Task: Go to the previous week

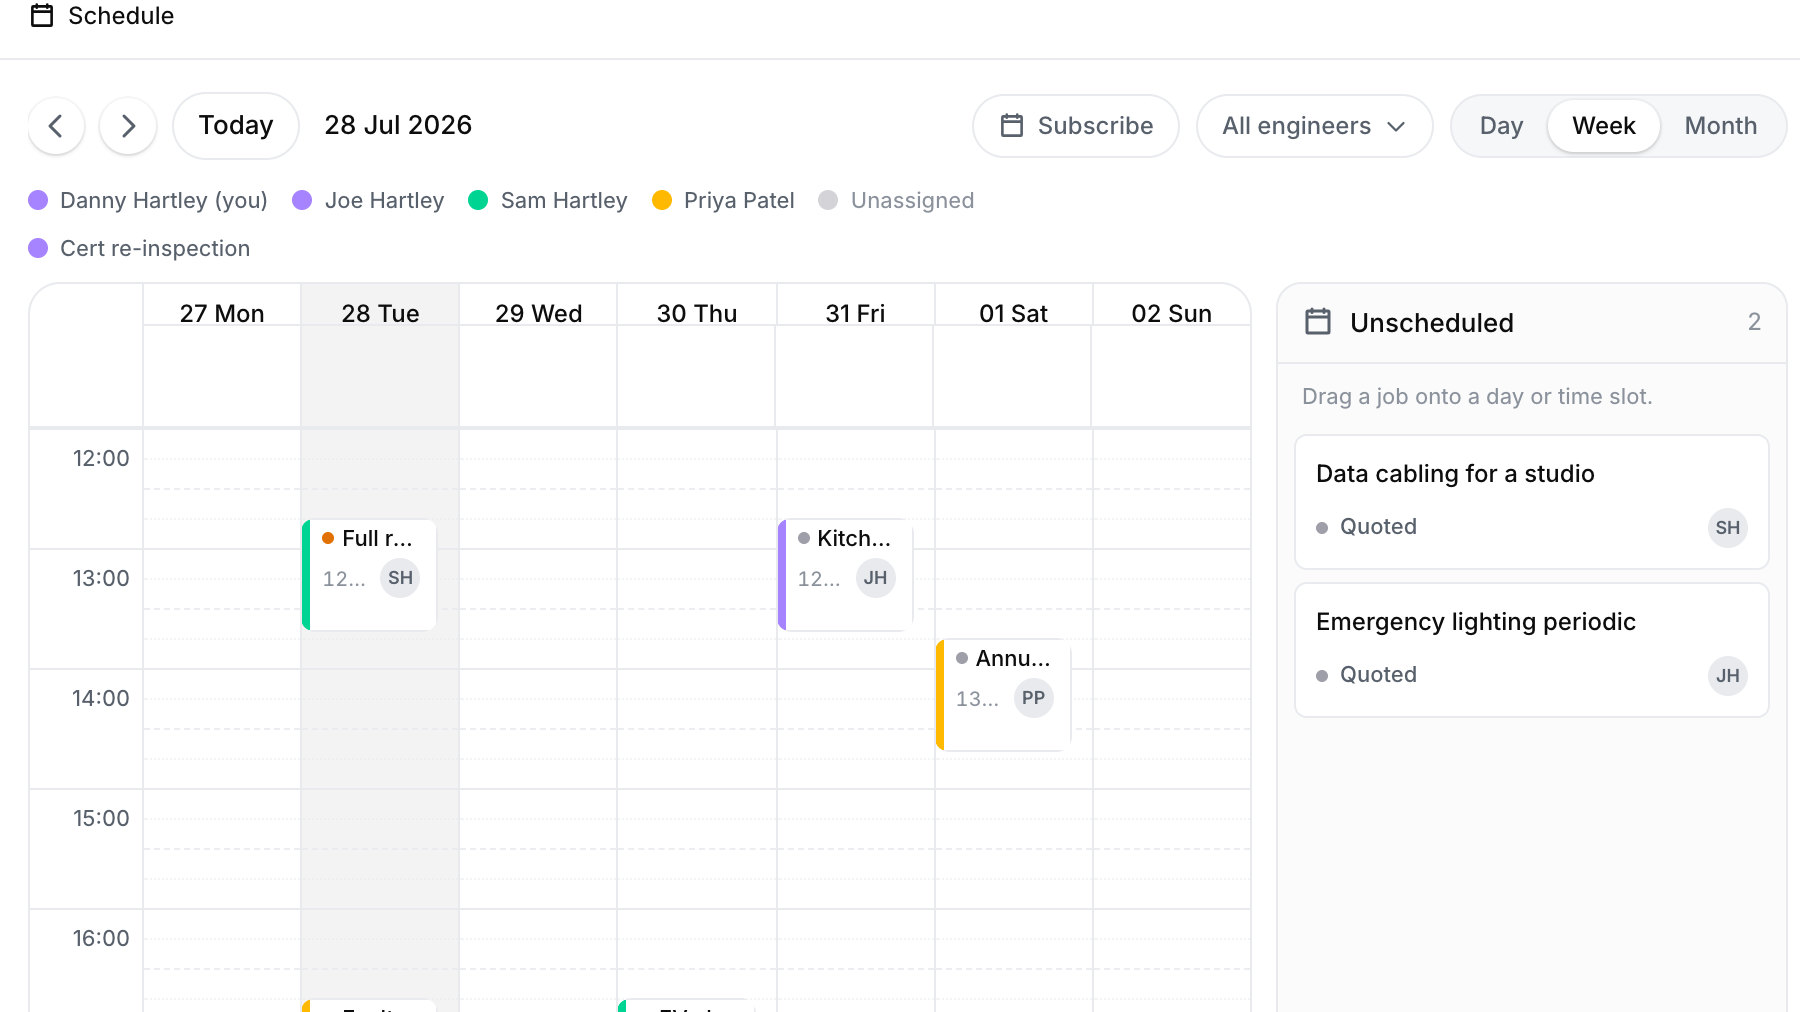Action: 56,126
